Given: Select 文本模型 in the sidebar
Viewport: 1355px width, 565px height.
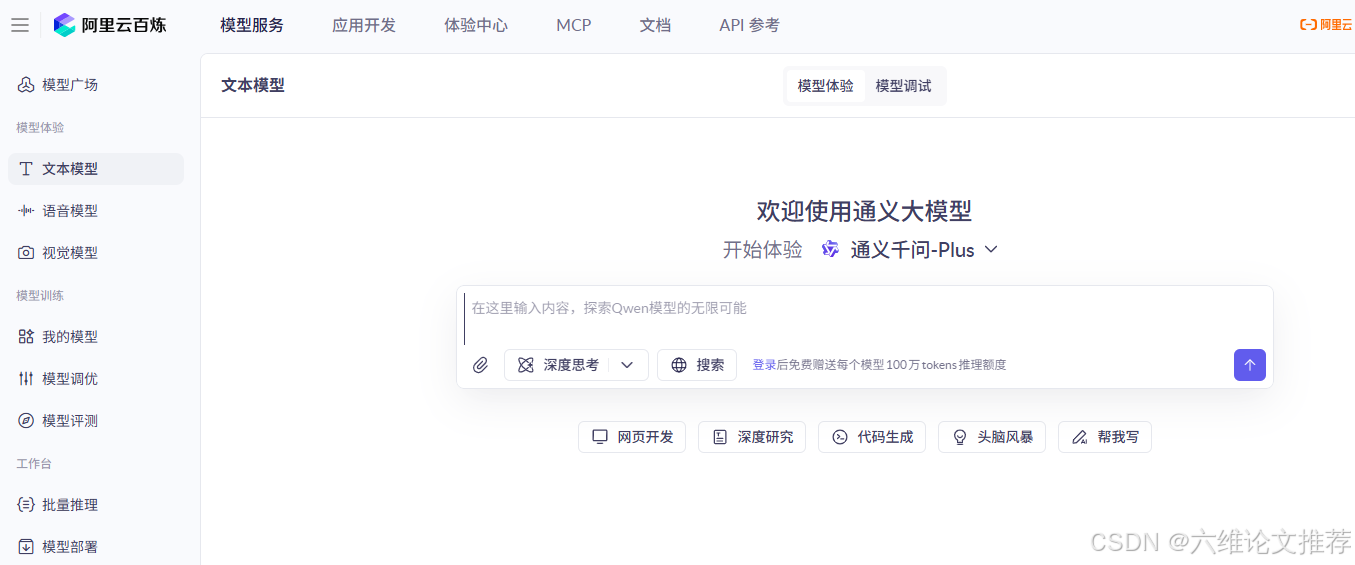Looking at the screenshot, I should click(x=96, y=169).
